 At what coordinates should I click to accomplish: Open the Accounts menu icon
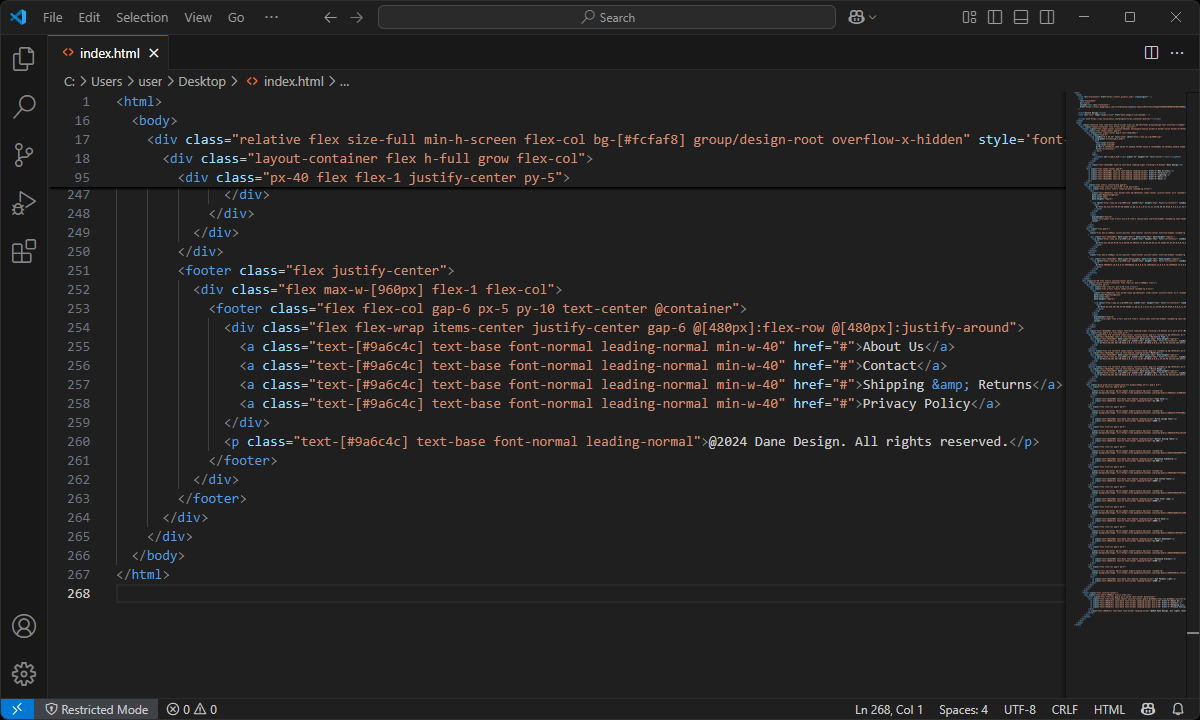point(24,626)
